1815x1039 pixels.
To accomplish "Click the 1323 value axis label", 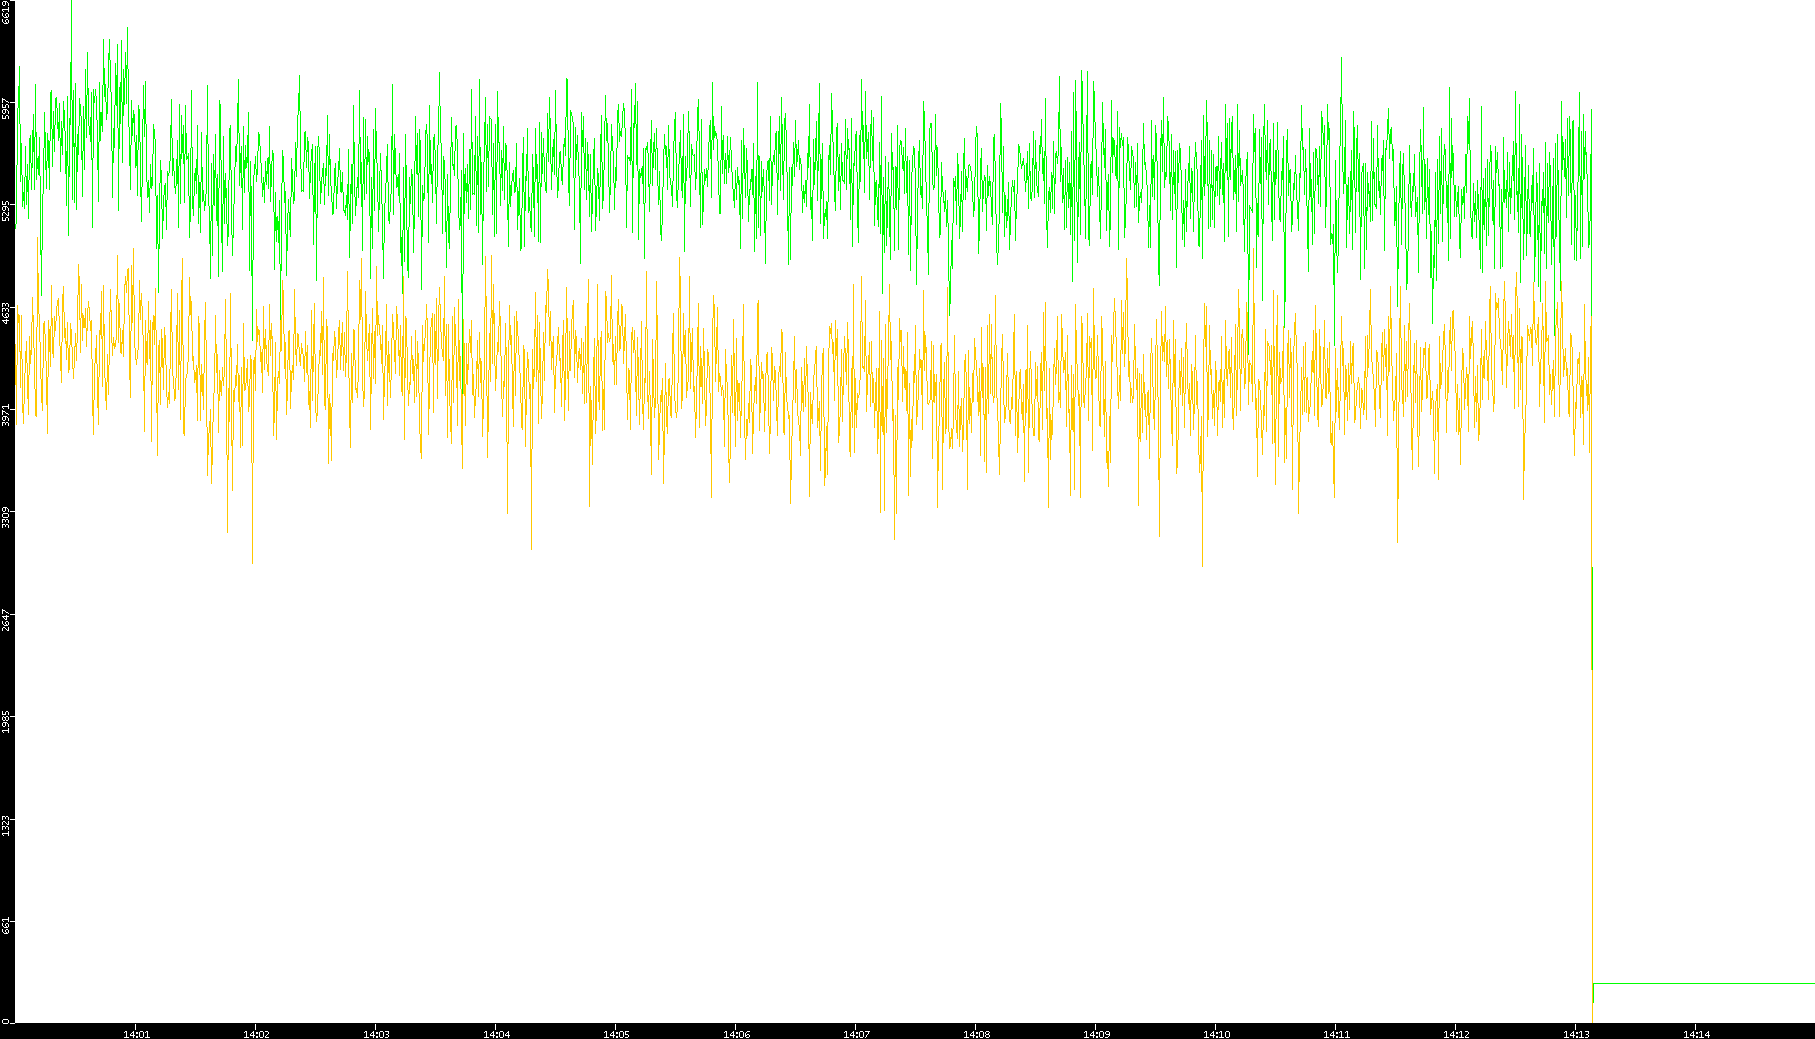I will (x=6, y=825).
